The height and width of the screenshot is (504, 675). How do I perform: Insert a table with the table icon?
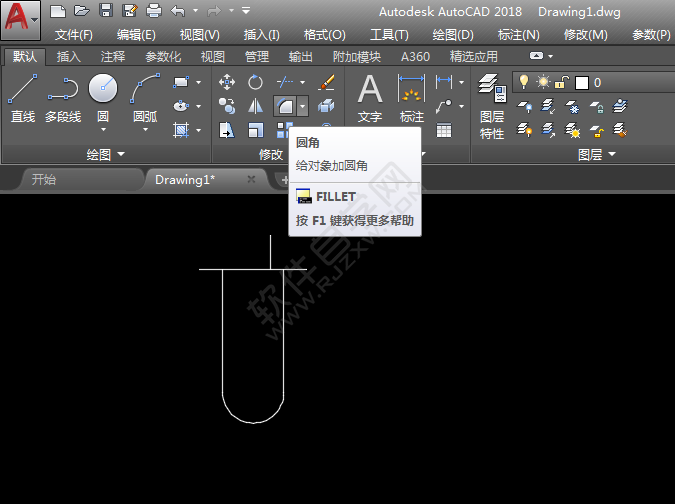(x=444, y=130)
